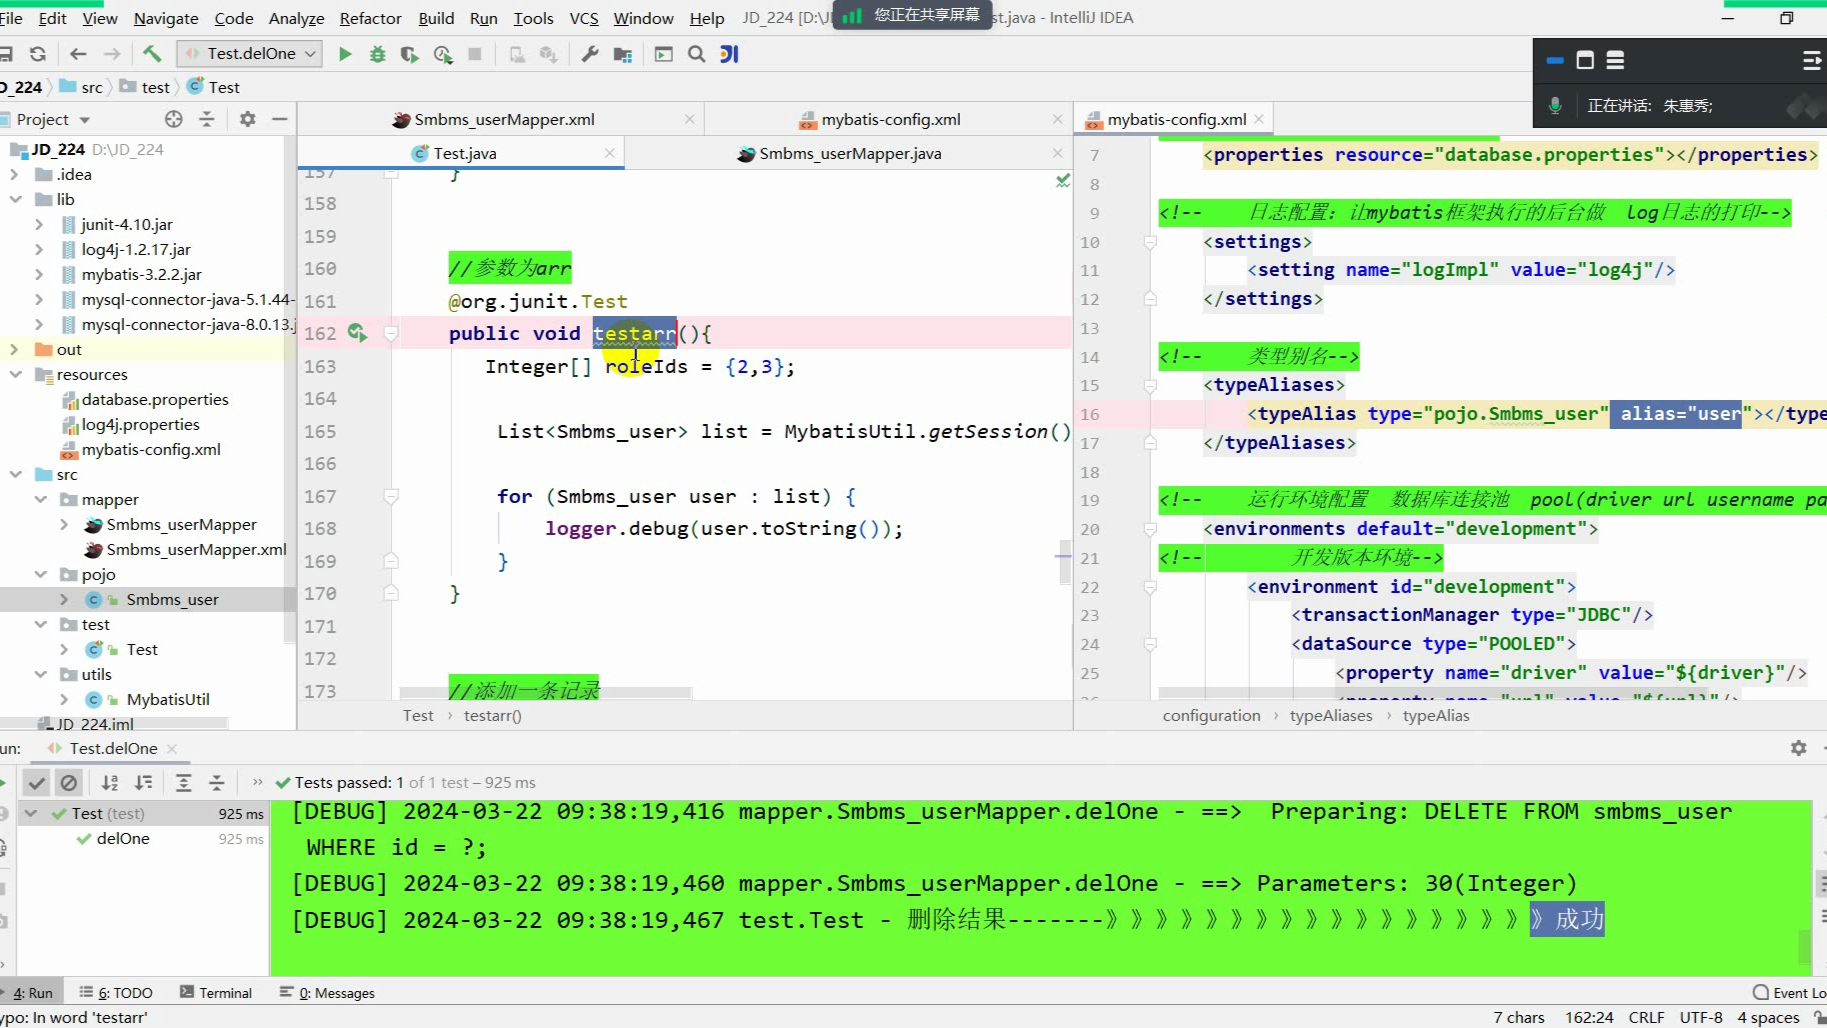Image resolution: width=1827 pixels, height=1028 pixels.
Task: Click the Synchronize refresh icon in toolbar
Action: click(x=38, y=54)
